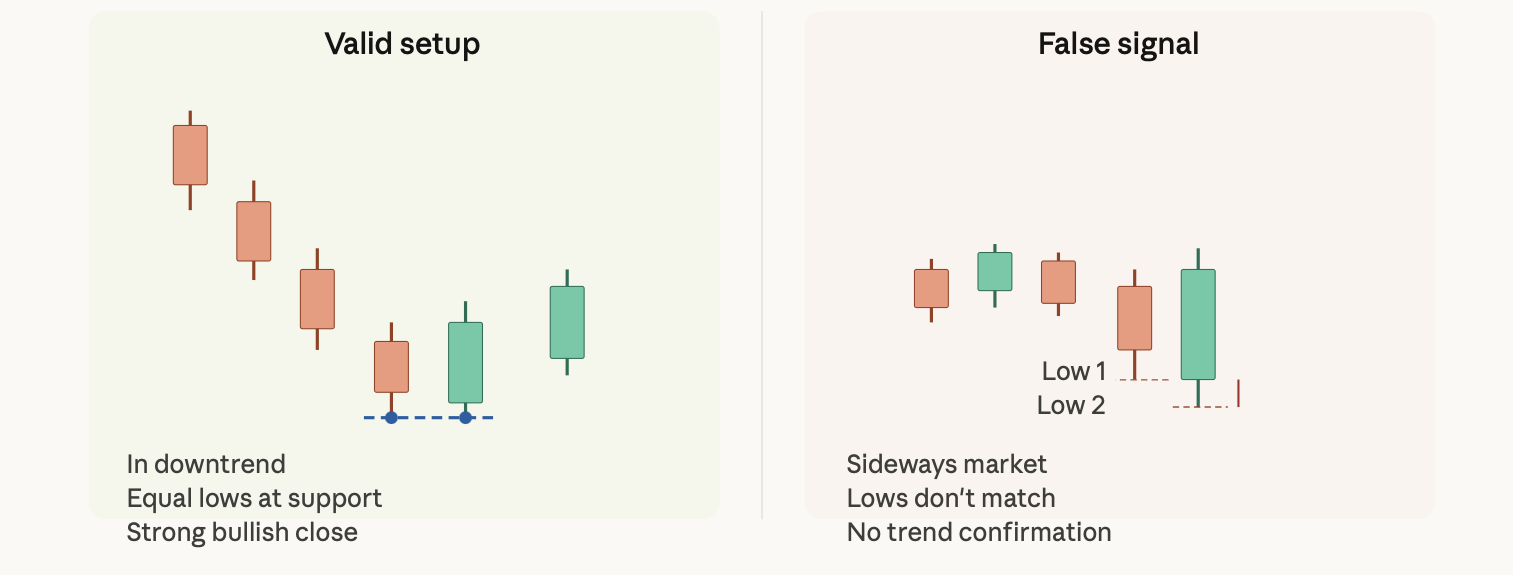
Task: Click the "Low 2" label
Action: click(x=1071, y=405)
